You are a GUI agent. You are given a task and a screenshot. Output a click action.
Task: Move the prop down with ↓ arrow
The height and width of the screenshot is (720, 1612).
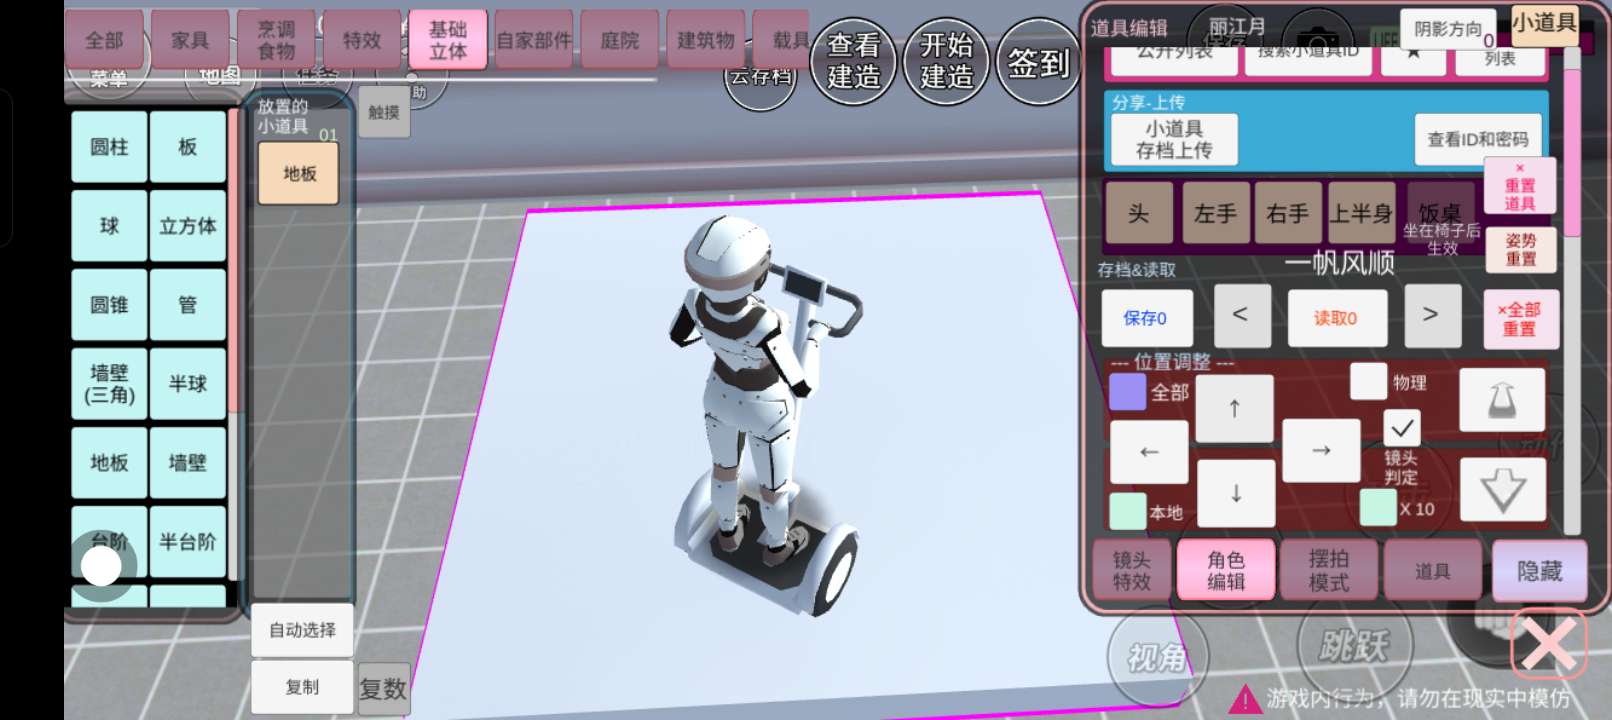click(x=1236, y=493)
